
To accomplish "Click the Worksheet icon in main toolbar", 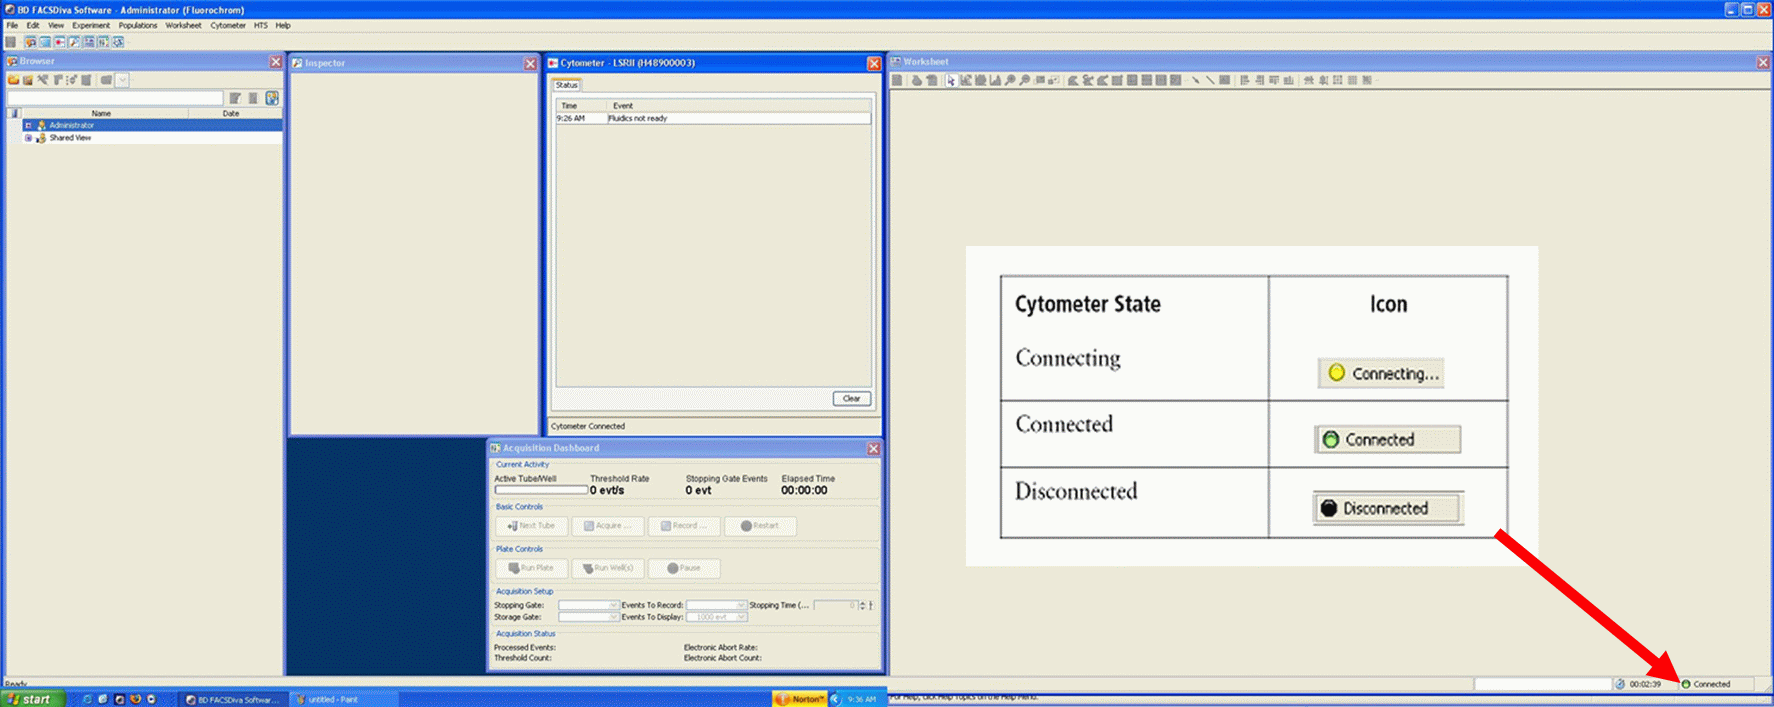I will [x=89, y=42].
